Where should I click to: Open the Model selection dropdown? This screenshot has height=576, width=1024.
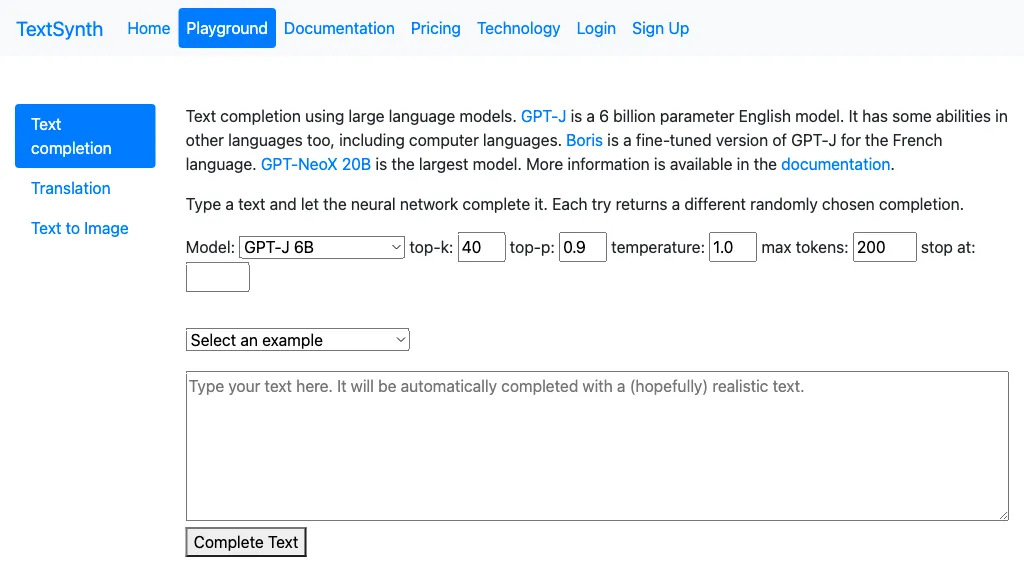(x=320, y=247)
